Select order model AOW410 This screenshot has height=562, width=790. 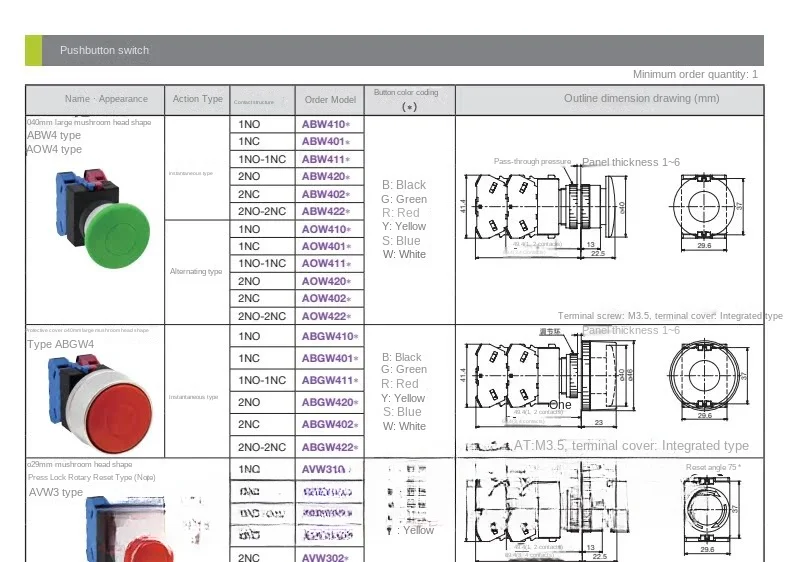(x=326, y=229)
